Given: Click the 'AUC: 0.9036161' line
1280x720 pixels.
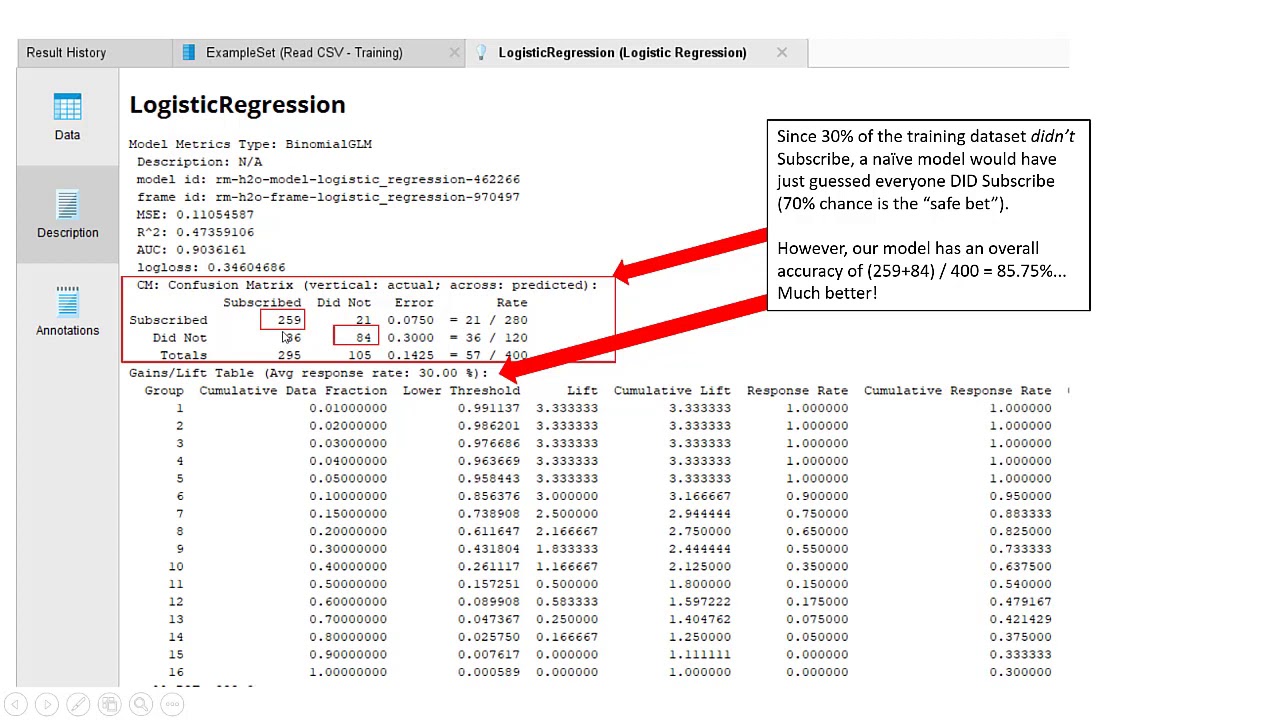Looking at the screenshot, I should pyautogui.click(x=191, y=250).
